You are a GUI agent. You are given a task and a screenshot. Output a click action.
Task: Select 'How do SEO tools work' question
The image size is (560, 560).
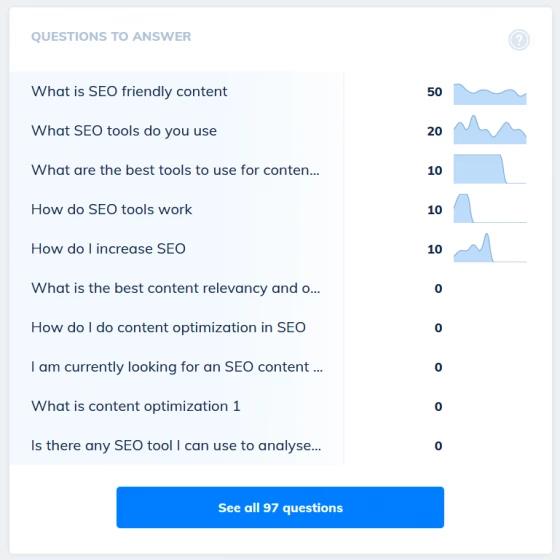click(x=111, y=209)
